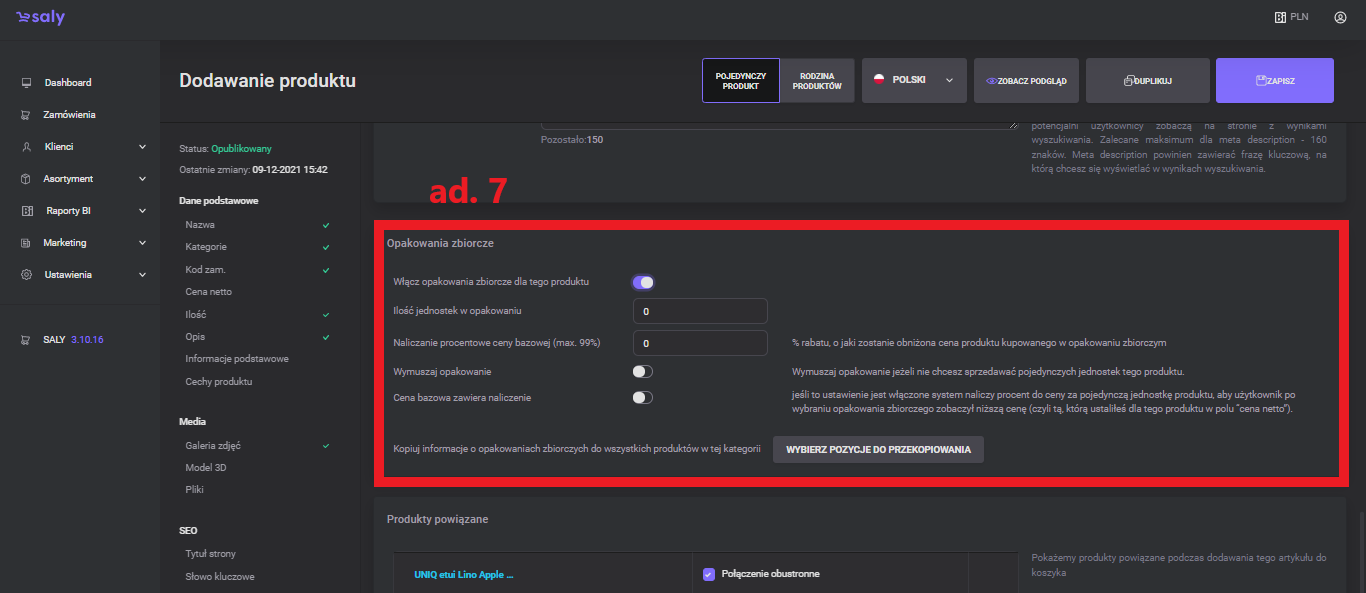Click Wybierz pozycje do przekopiowania button

(878, 450)
